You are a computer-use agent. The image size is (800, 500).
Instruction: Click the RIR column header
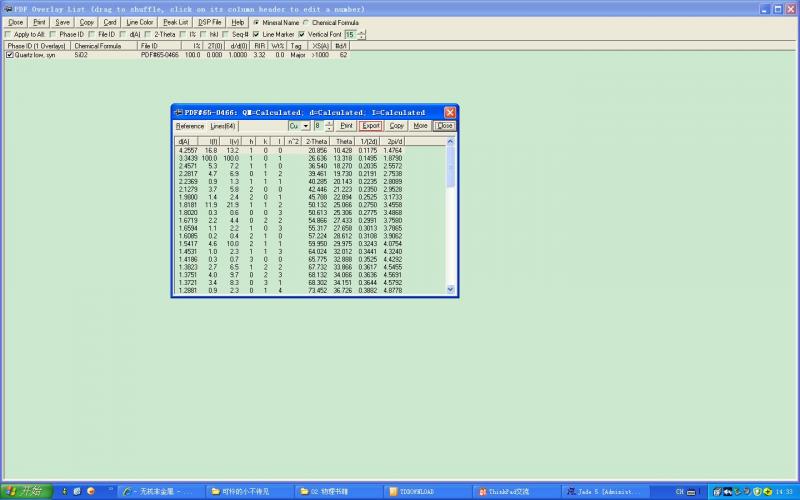[x=260, y=46]
